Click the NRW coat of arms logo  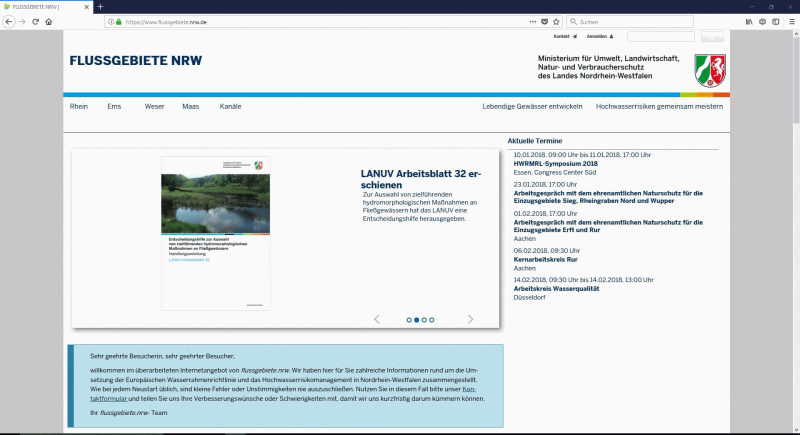pos(710,70)
